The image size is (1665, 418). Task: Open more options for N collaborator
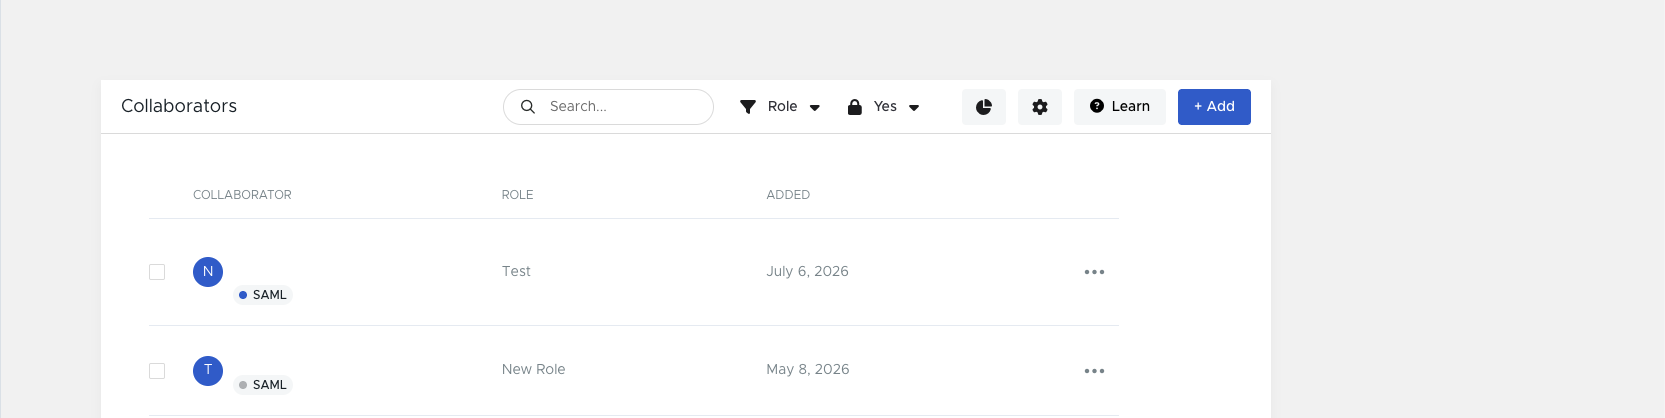(x=1094, y=272)
